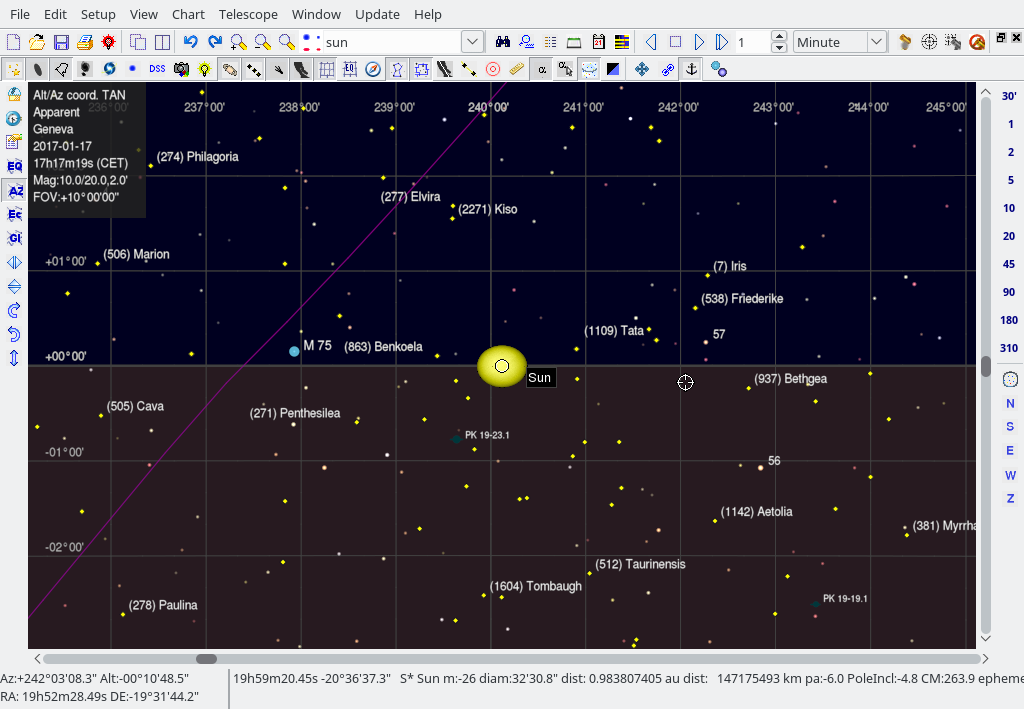Screen dimensions: 1024x709
Task: Create a new chart with the toolbar icon
Action: (13, 42)
